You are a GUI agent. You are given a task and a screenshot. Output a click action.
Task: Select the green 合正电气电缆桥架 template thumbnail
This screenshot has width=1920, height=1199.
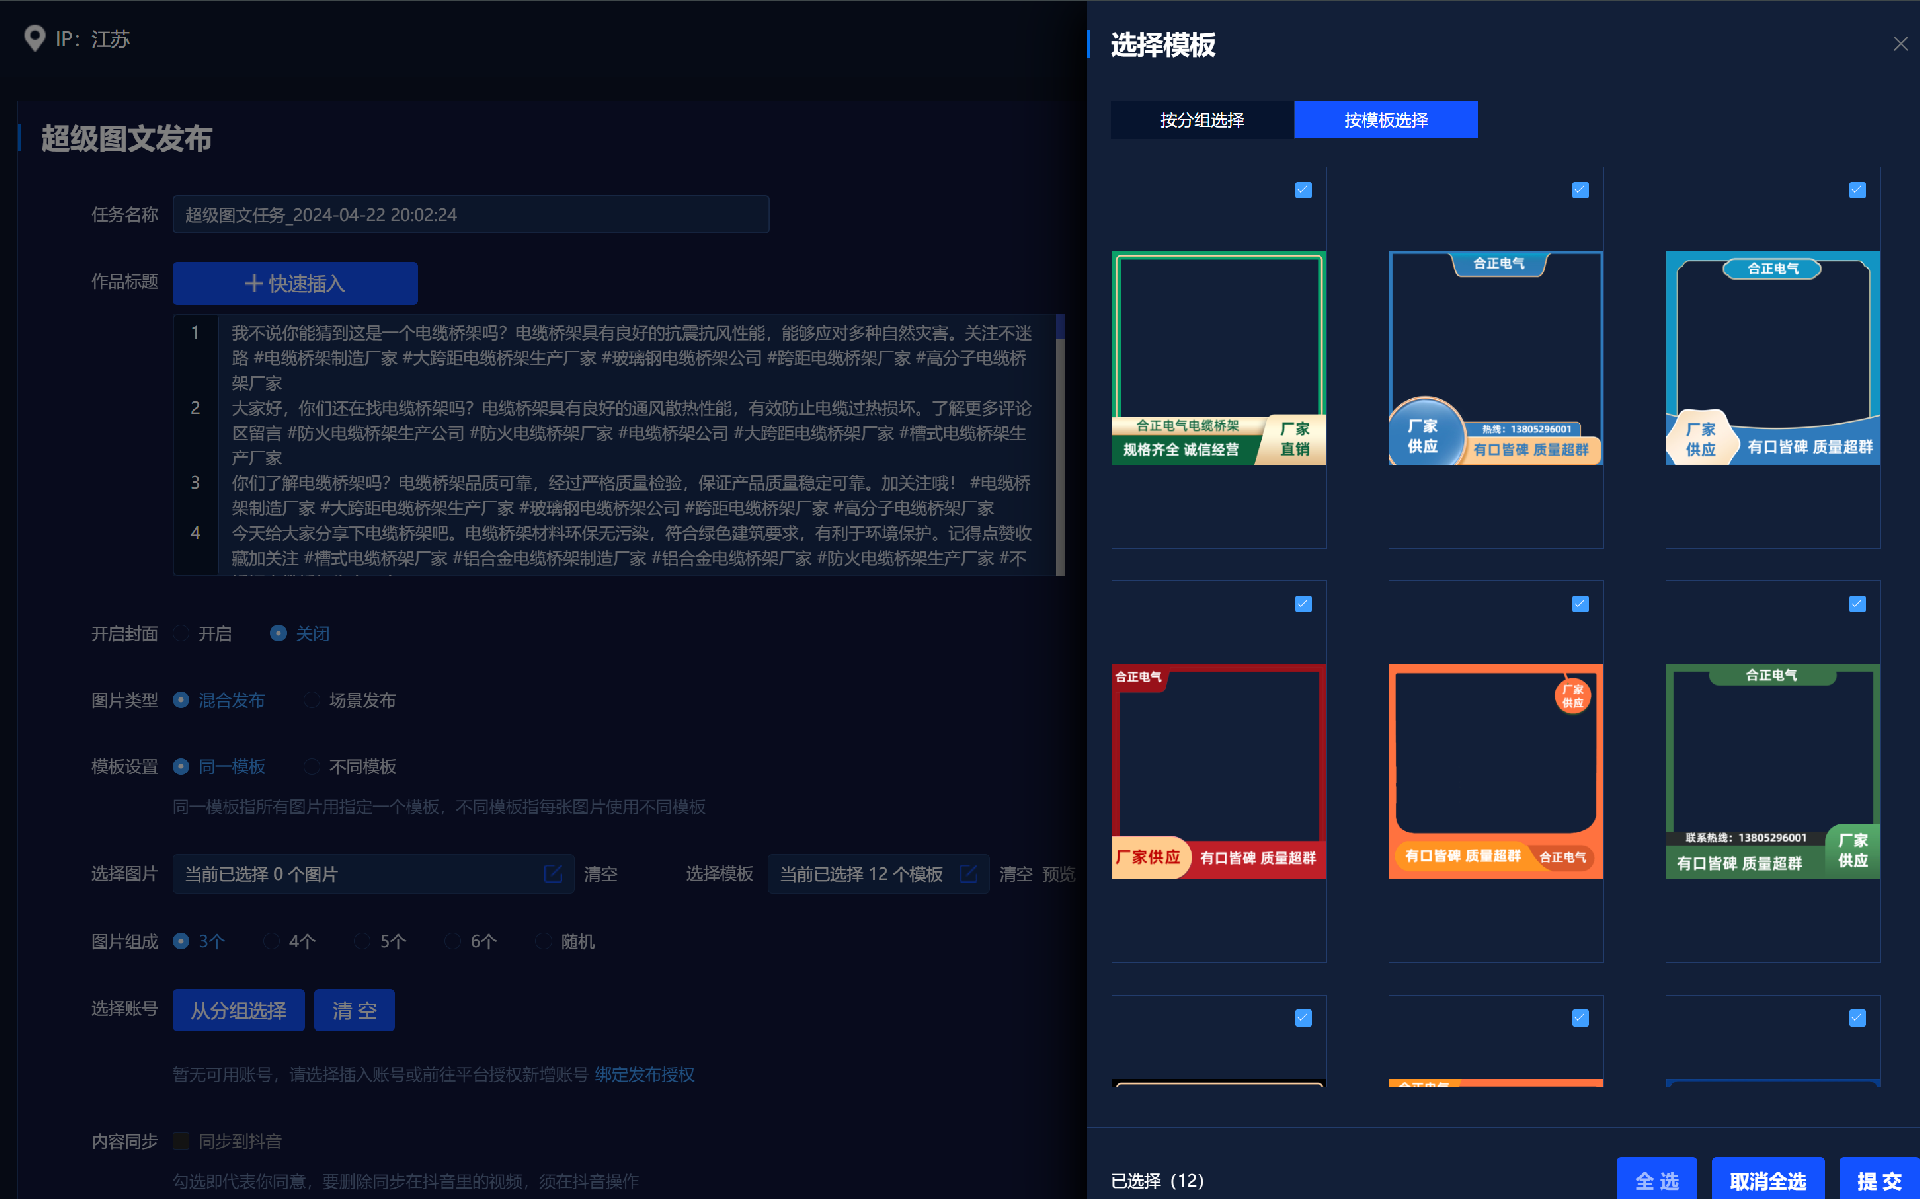1219,358
